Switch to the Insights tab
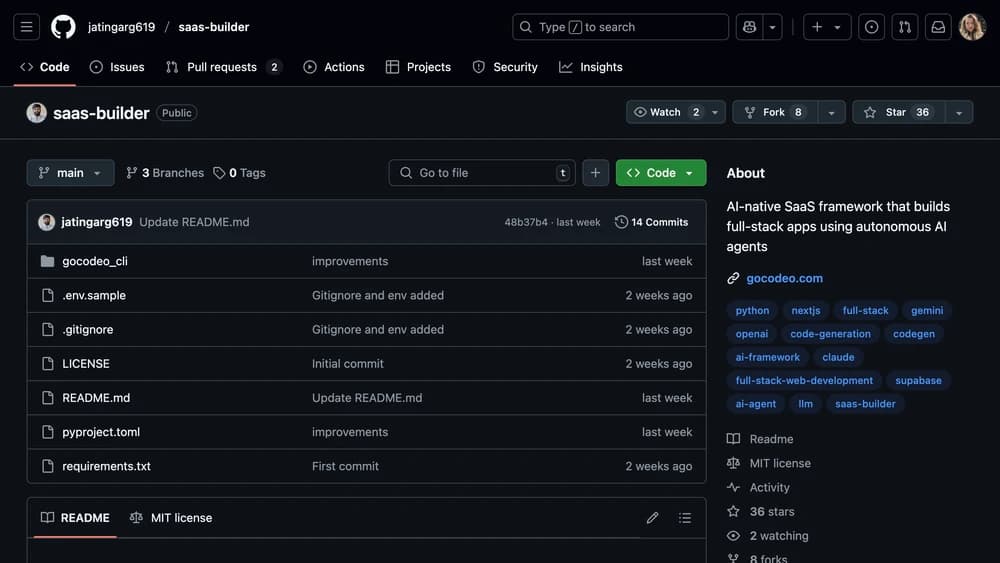 pos(591,67)
